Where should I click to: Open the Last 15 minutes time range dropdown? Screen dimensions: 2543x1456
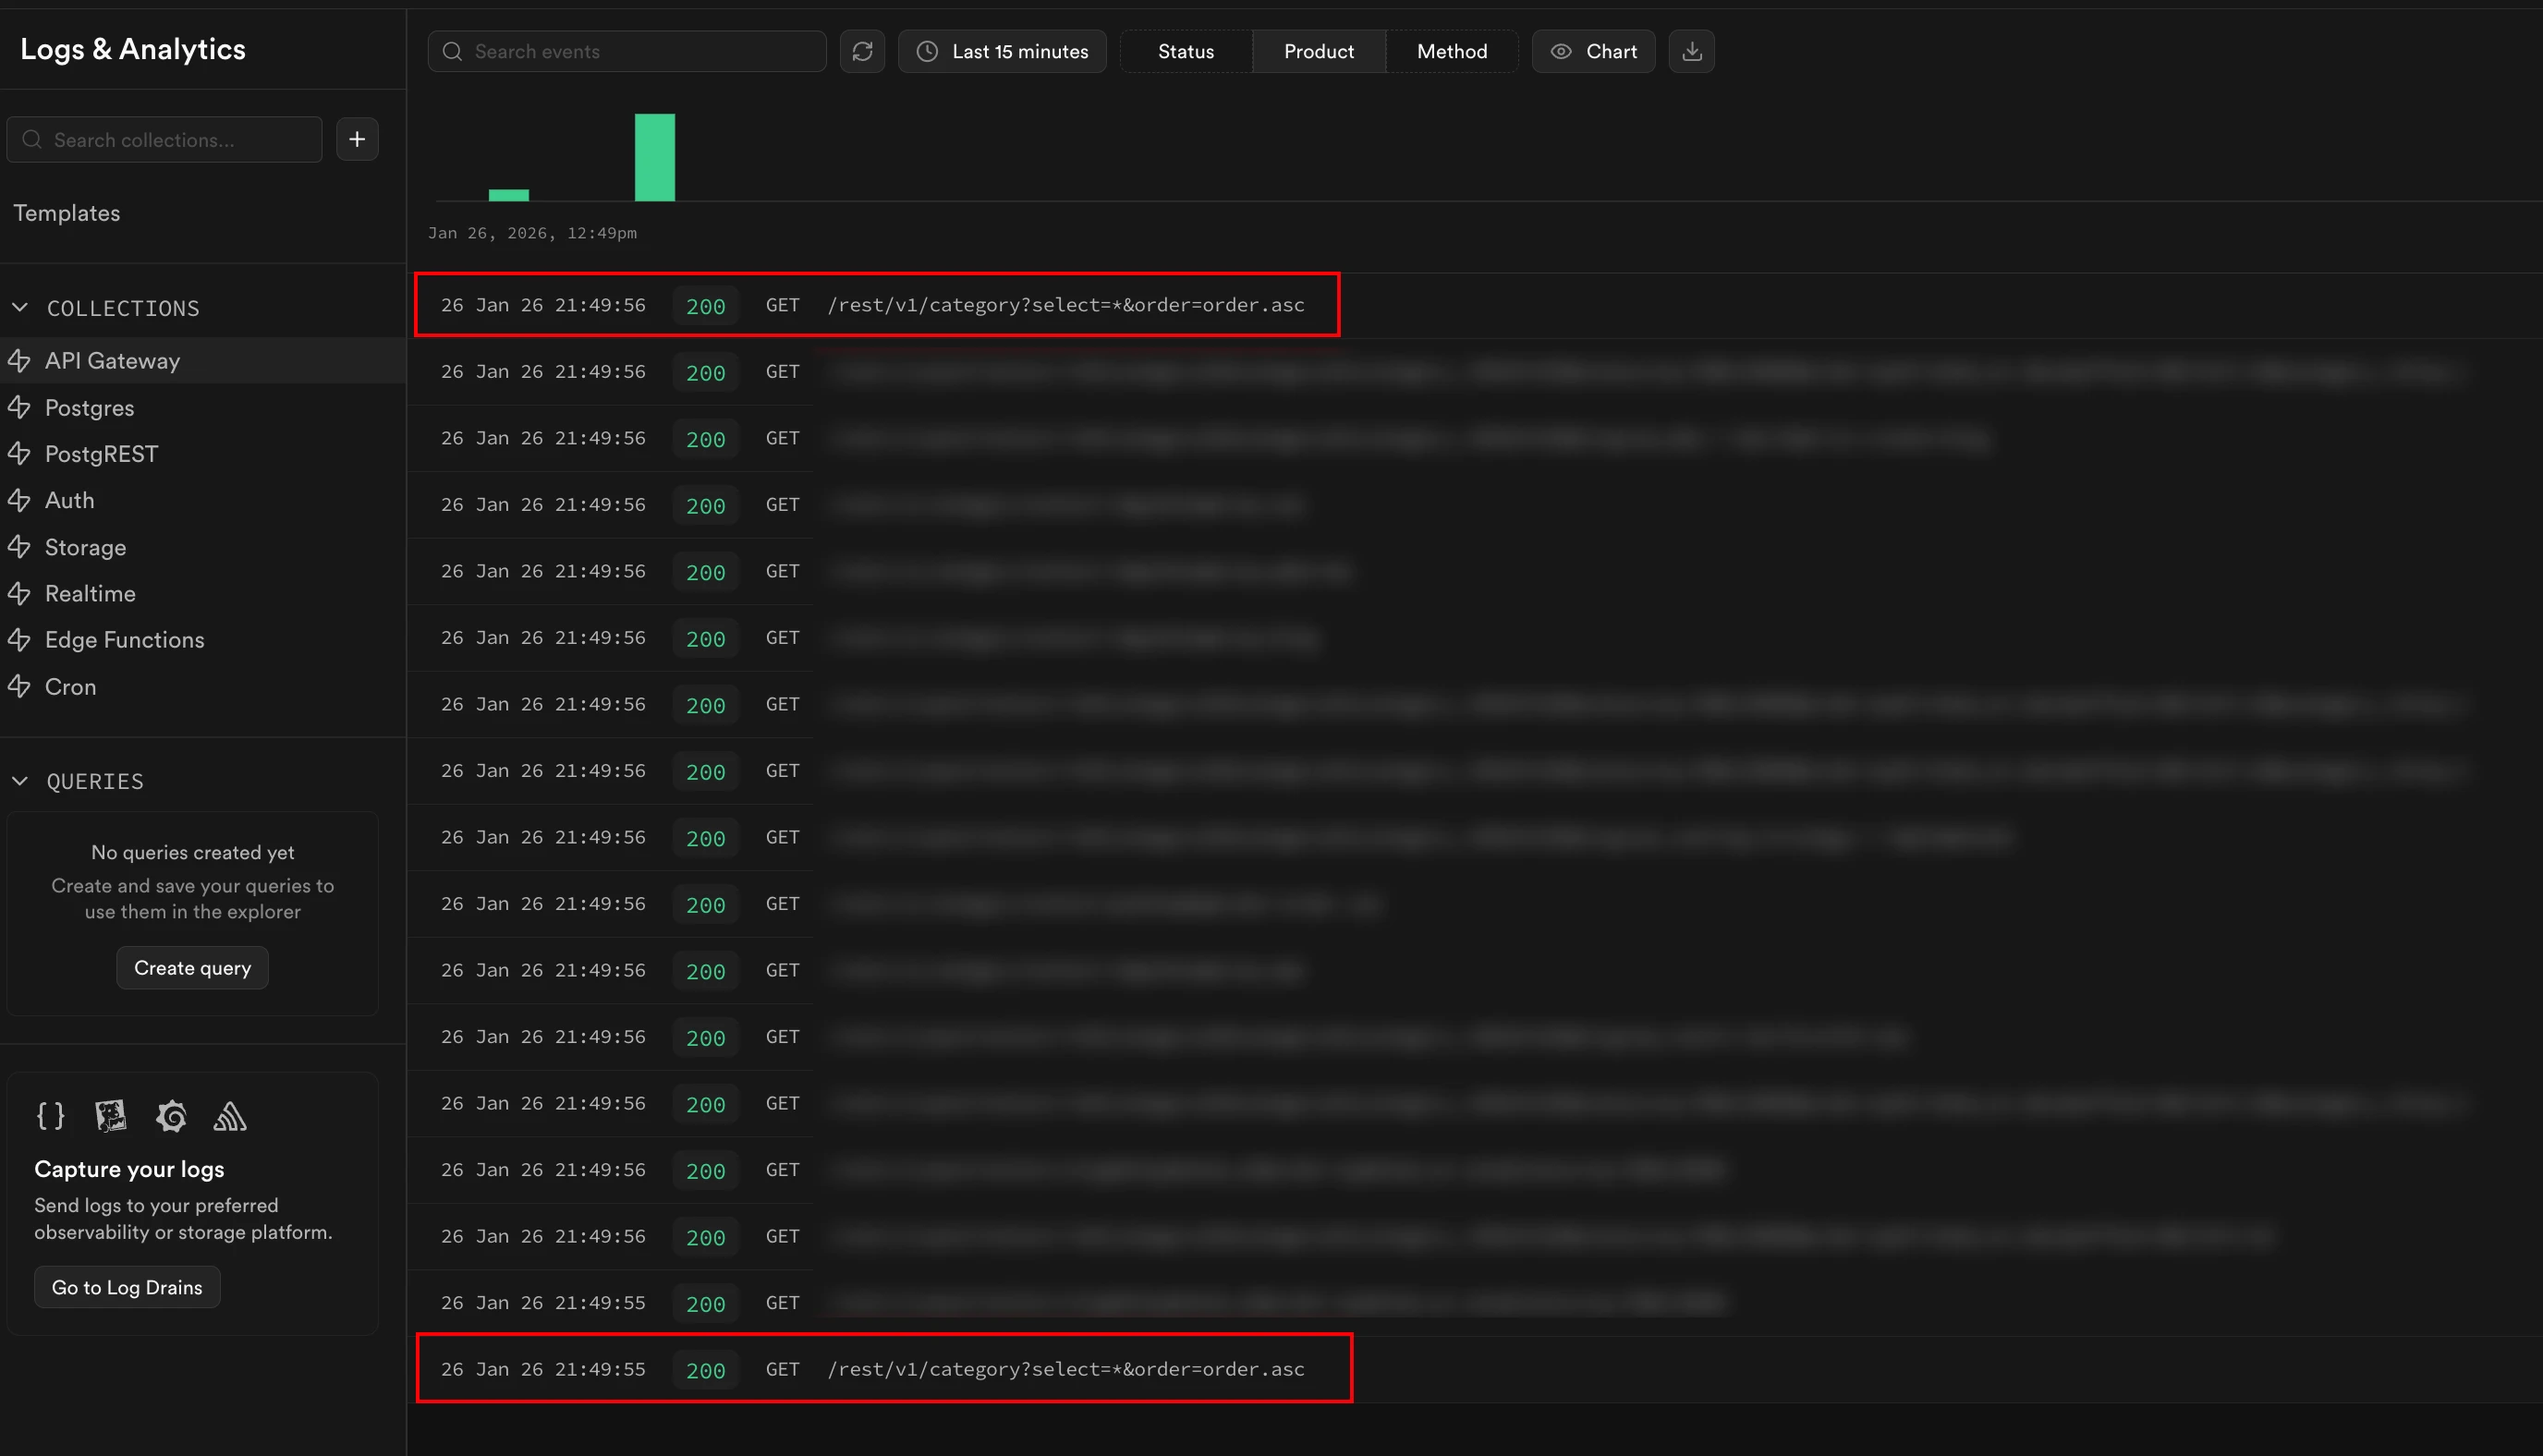tap(1002, 51)
